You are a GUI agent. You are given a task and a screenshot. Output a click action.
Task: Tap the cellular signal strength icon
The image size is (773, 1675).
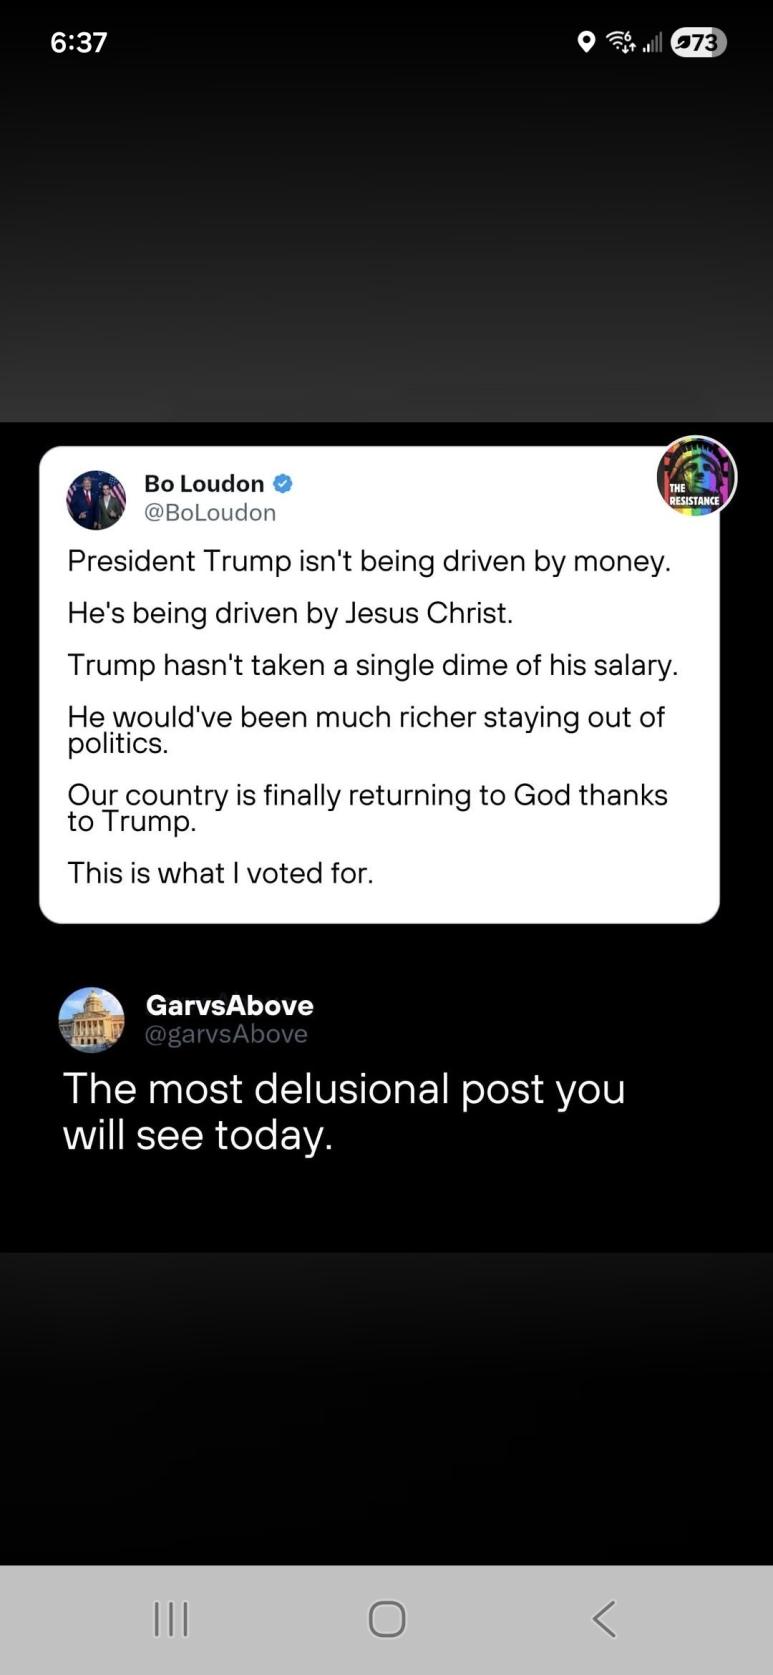click(x=652, y=43)
